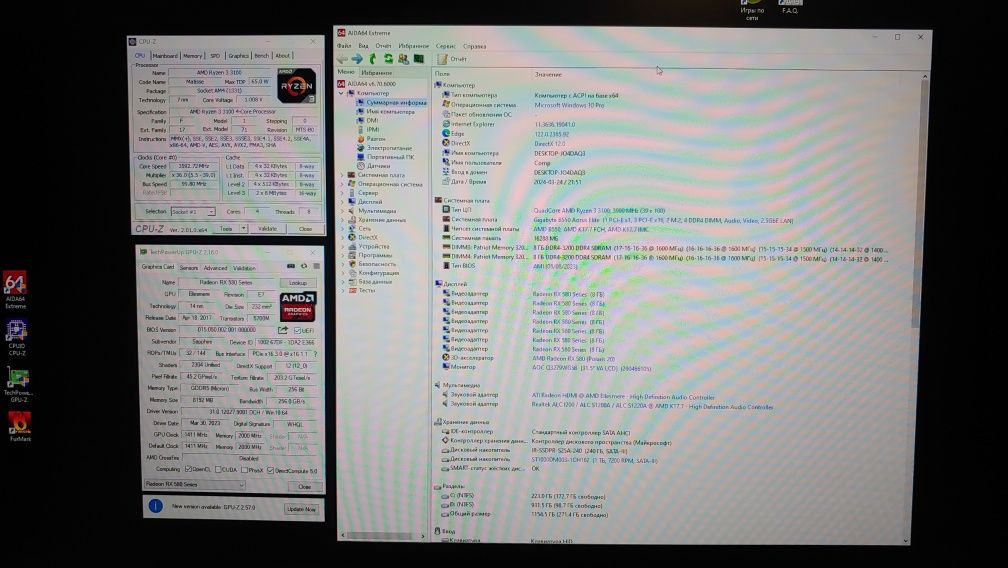Switch to the SPD tab in CPU-Z

coord(215,56)
